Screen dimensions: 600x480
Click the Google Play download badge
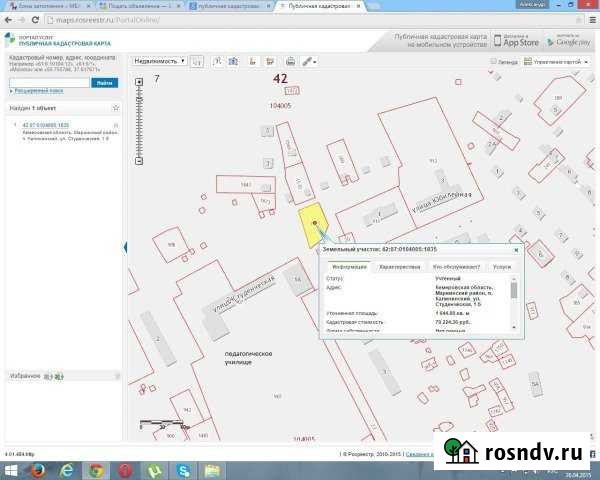(x=568, y=41)
